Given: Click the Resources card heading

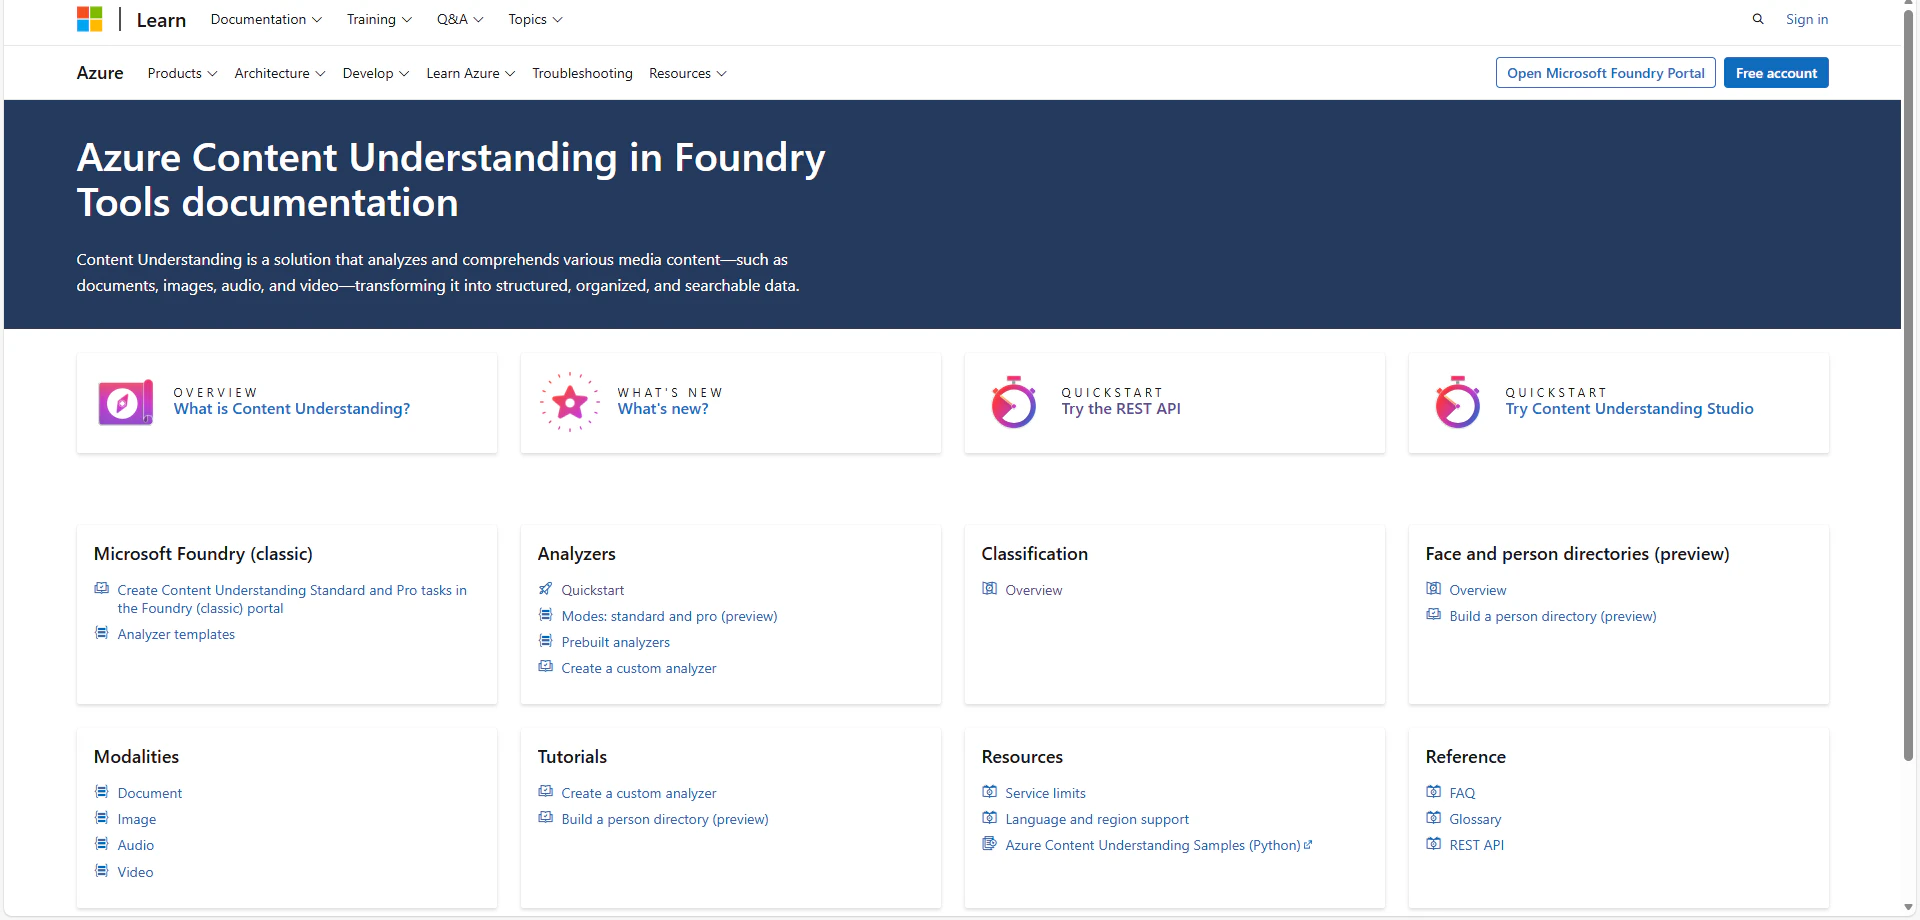Looking at the screenshot, I should tap(1022, 757).
